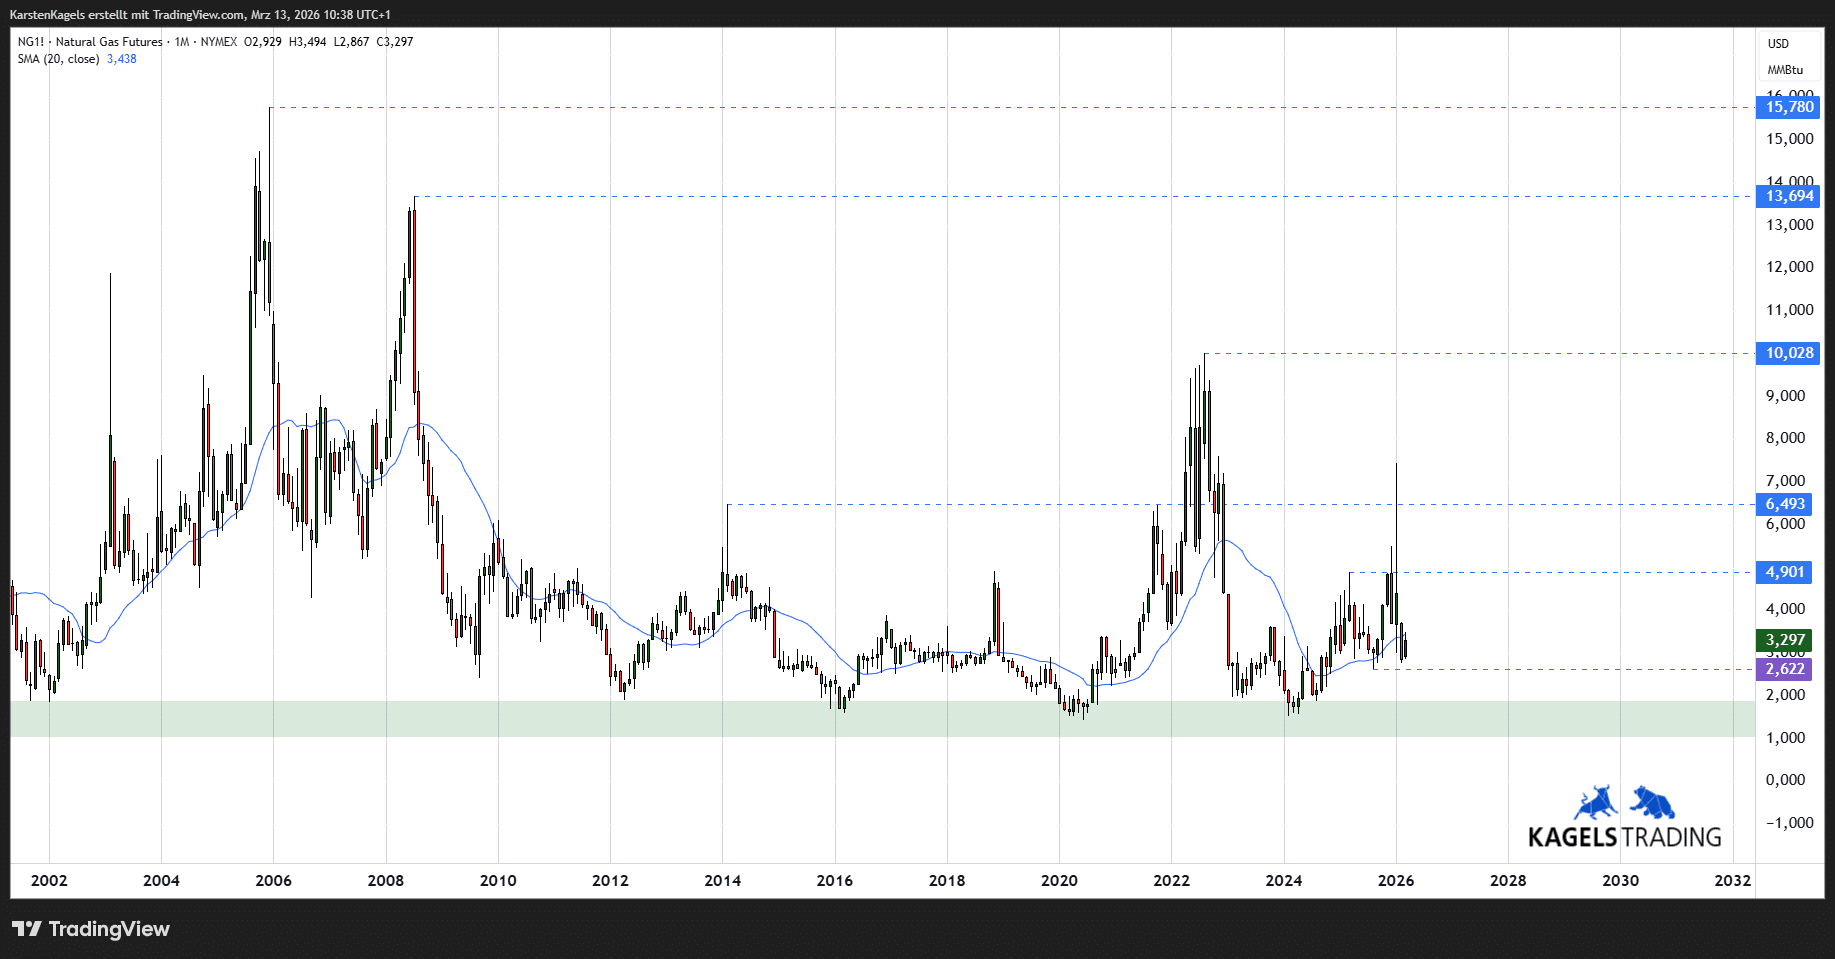This screenshot has width=1835, height=959.
Task: Open the SMA (20, close) indicator legend
Action: (58, 59)
